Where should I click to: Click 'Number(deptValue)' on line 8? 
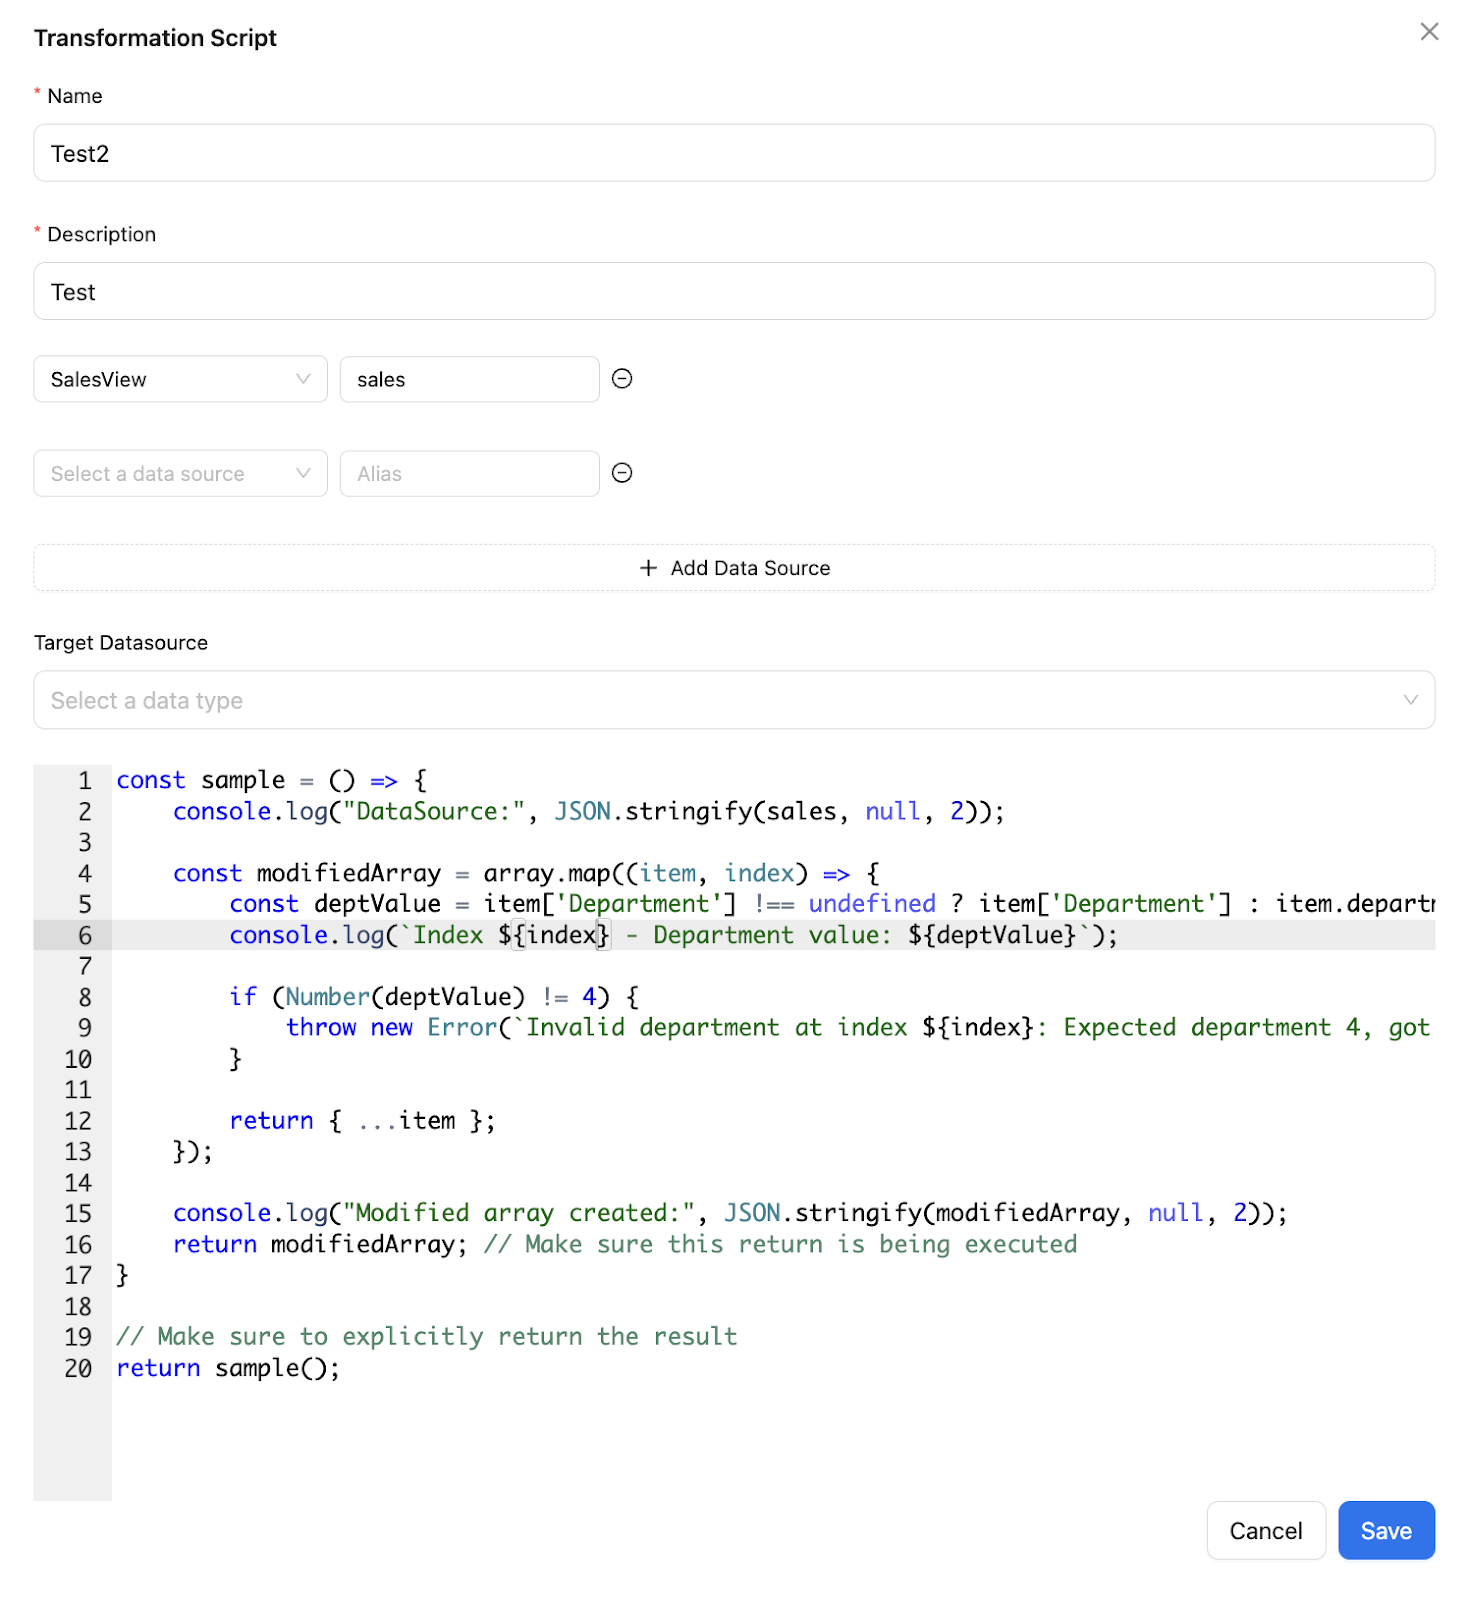(x=405, y=997)
